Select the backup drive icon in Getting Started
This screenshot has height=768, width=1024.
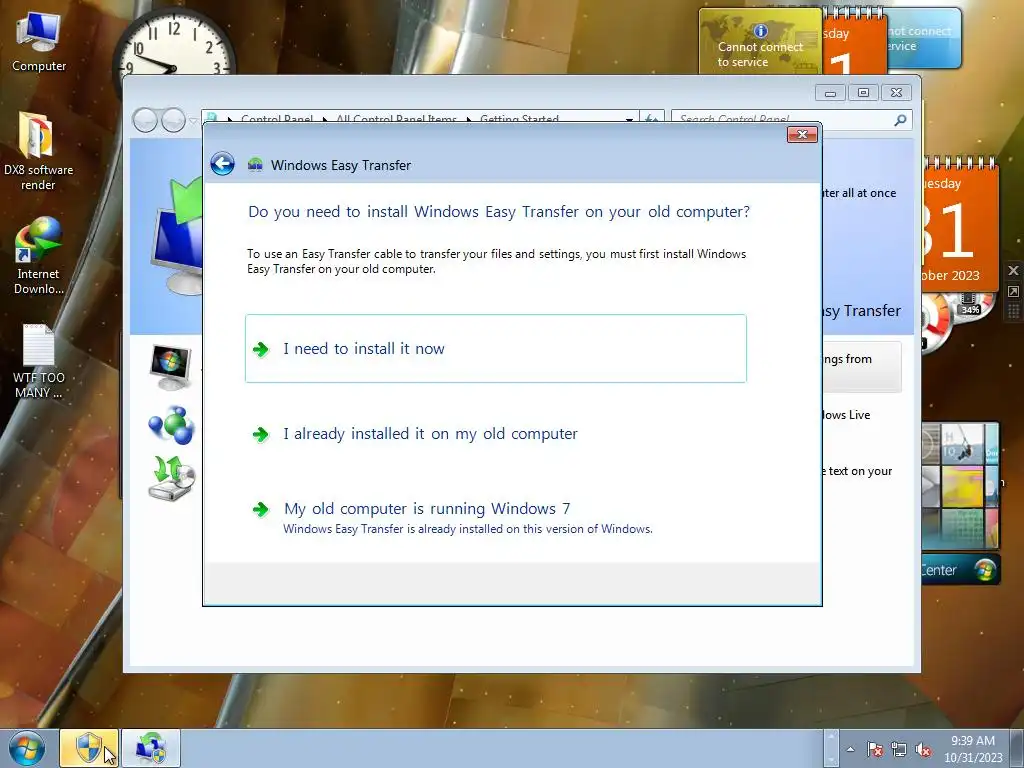point(171,478)
